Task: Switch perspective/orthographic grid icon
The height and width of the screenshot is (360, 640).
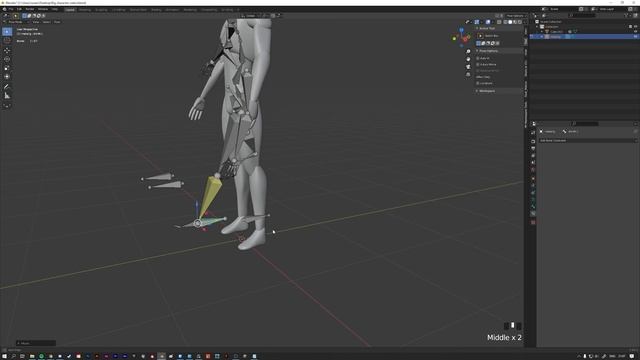Action: click(468, 75)
